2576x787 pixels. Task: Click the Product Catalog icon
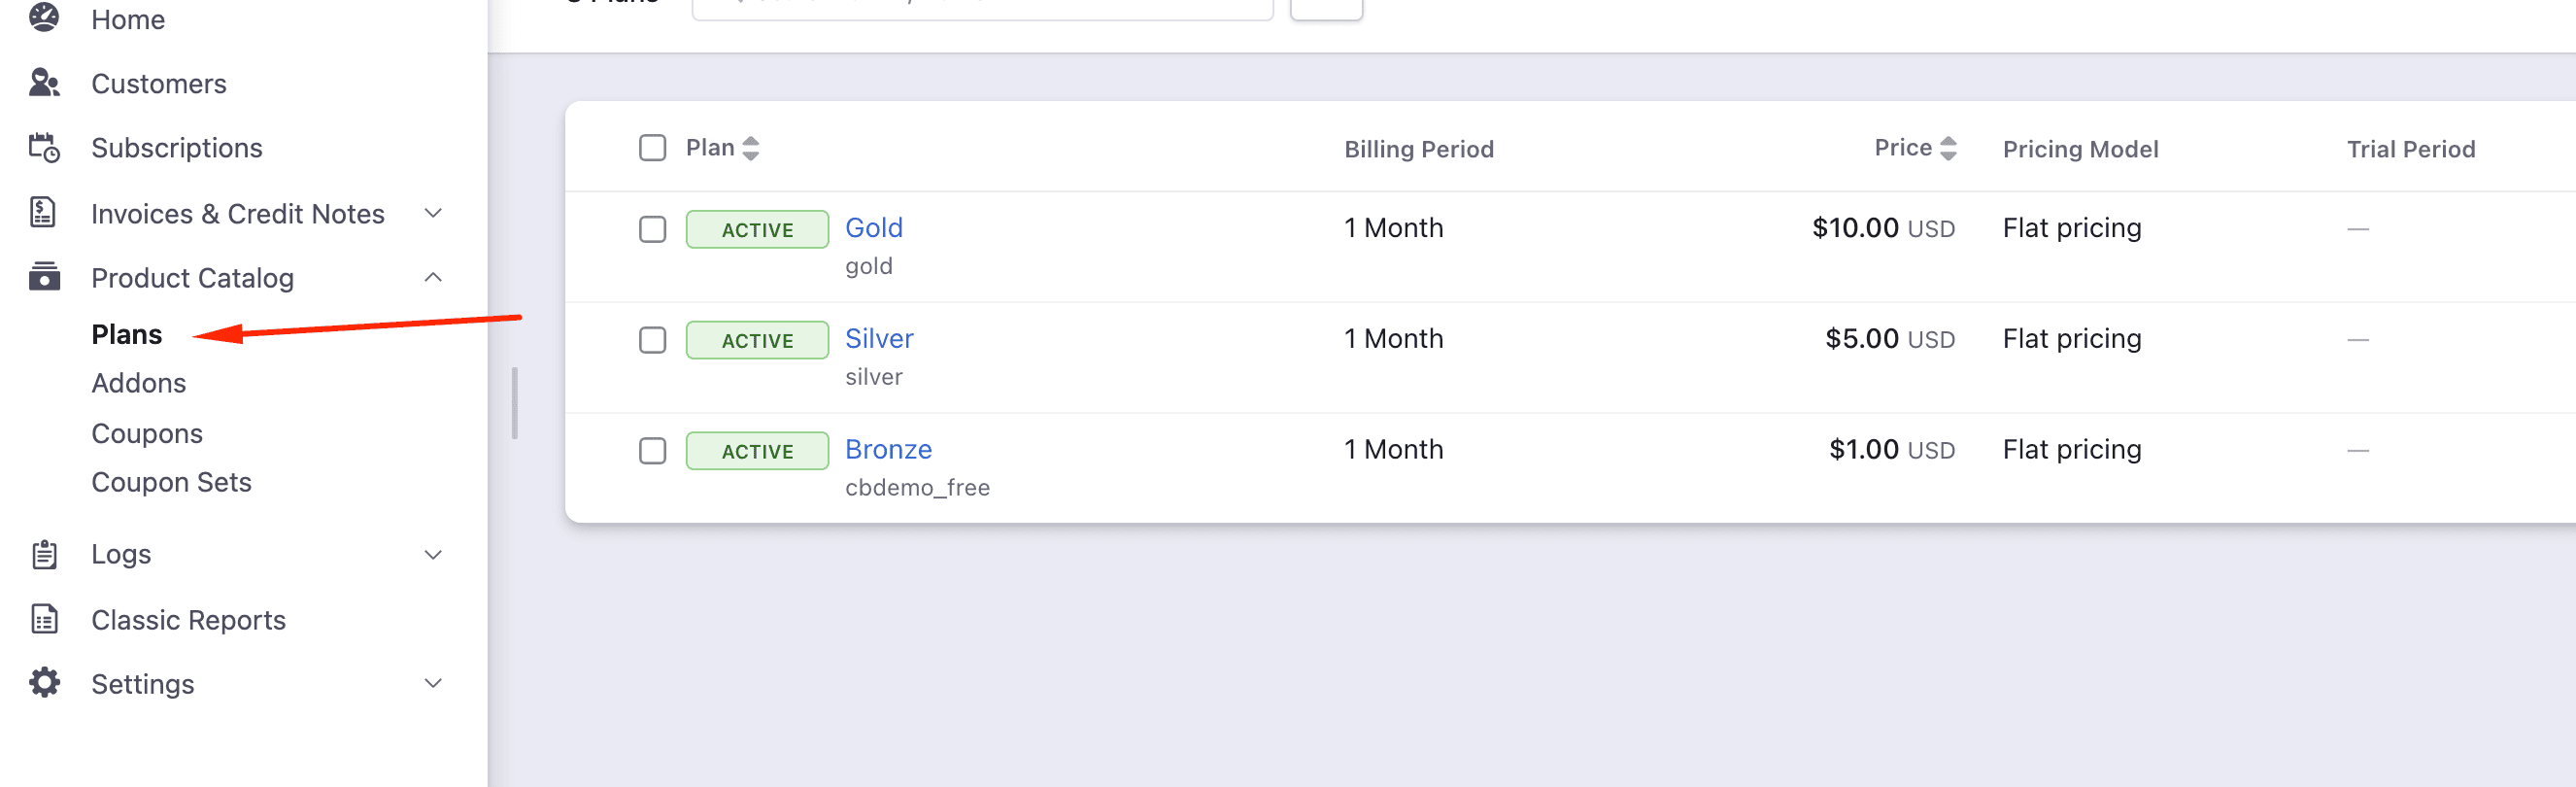click(x=44, y=277)
